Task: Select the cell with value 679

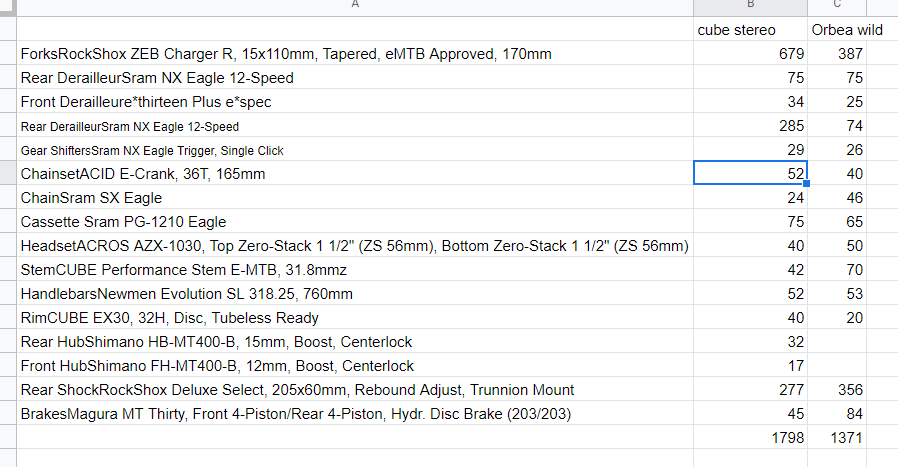Action: [751, 53]
